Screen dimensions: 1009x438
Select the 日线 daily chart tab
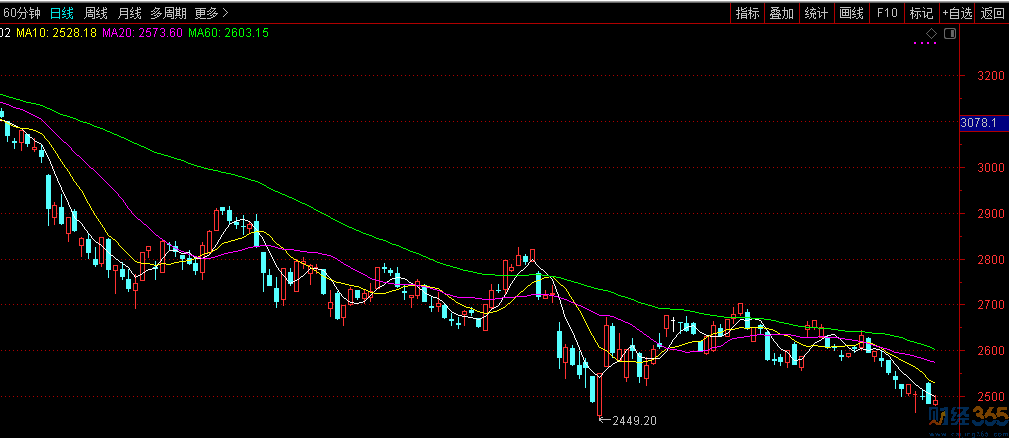pos(62,13)
